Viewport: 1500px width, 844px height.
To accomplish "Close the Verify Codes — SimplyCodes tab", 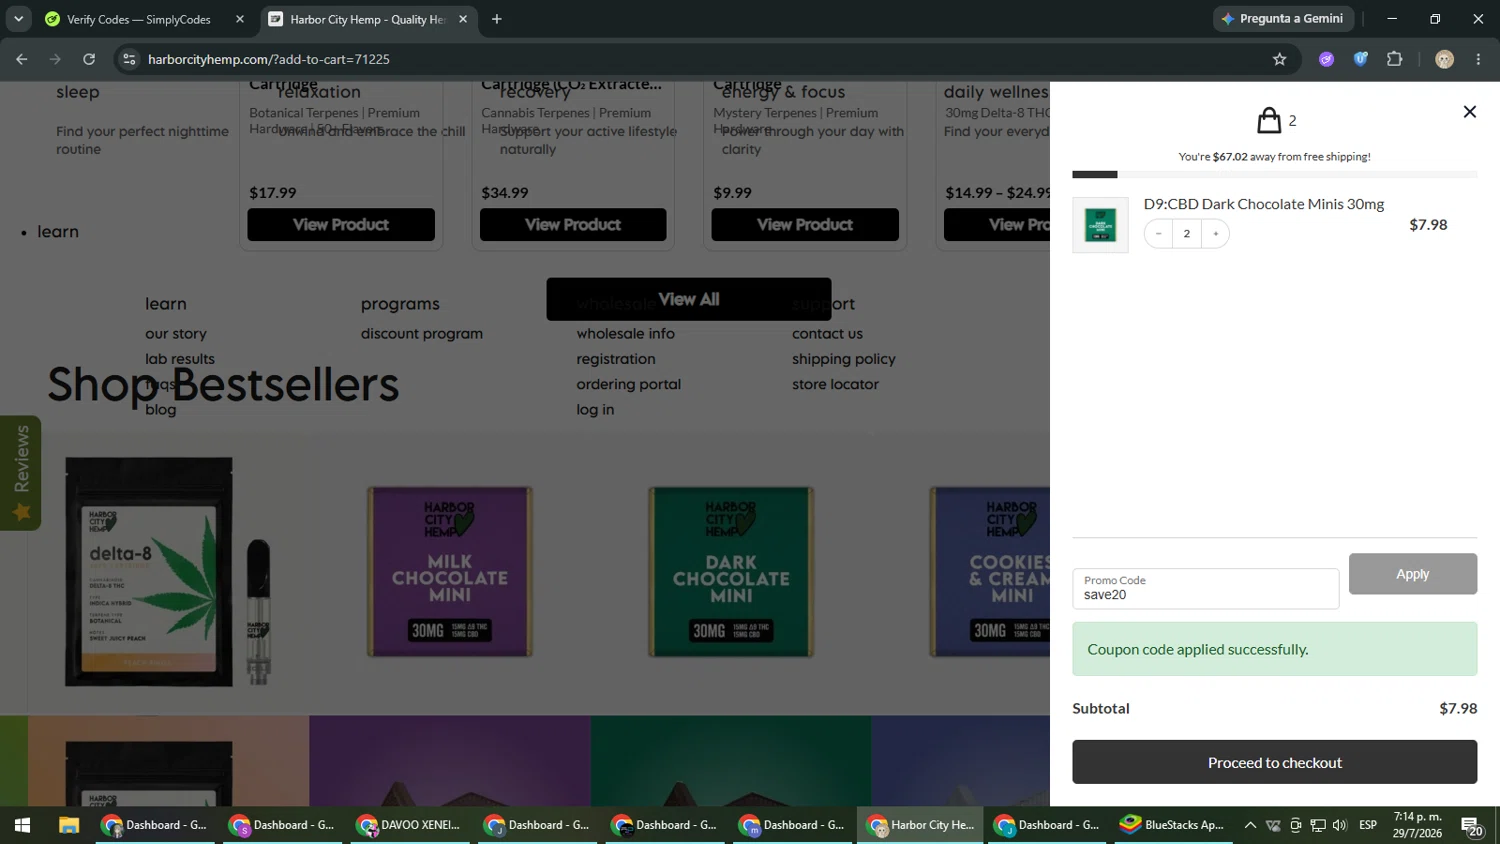I will coord(239,19).
